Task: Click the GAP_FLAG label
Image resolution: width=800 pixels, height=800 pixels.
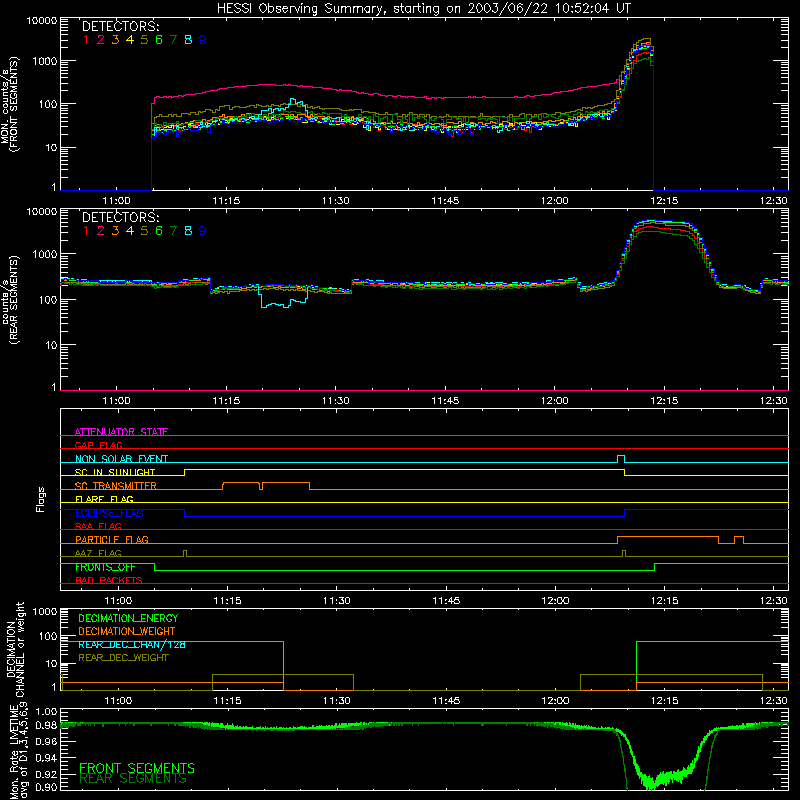Action: coord(98,445)
